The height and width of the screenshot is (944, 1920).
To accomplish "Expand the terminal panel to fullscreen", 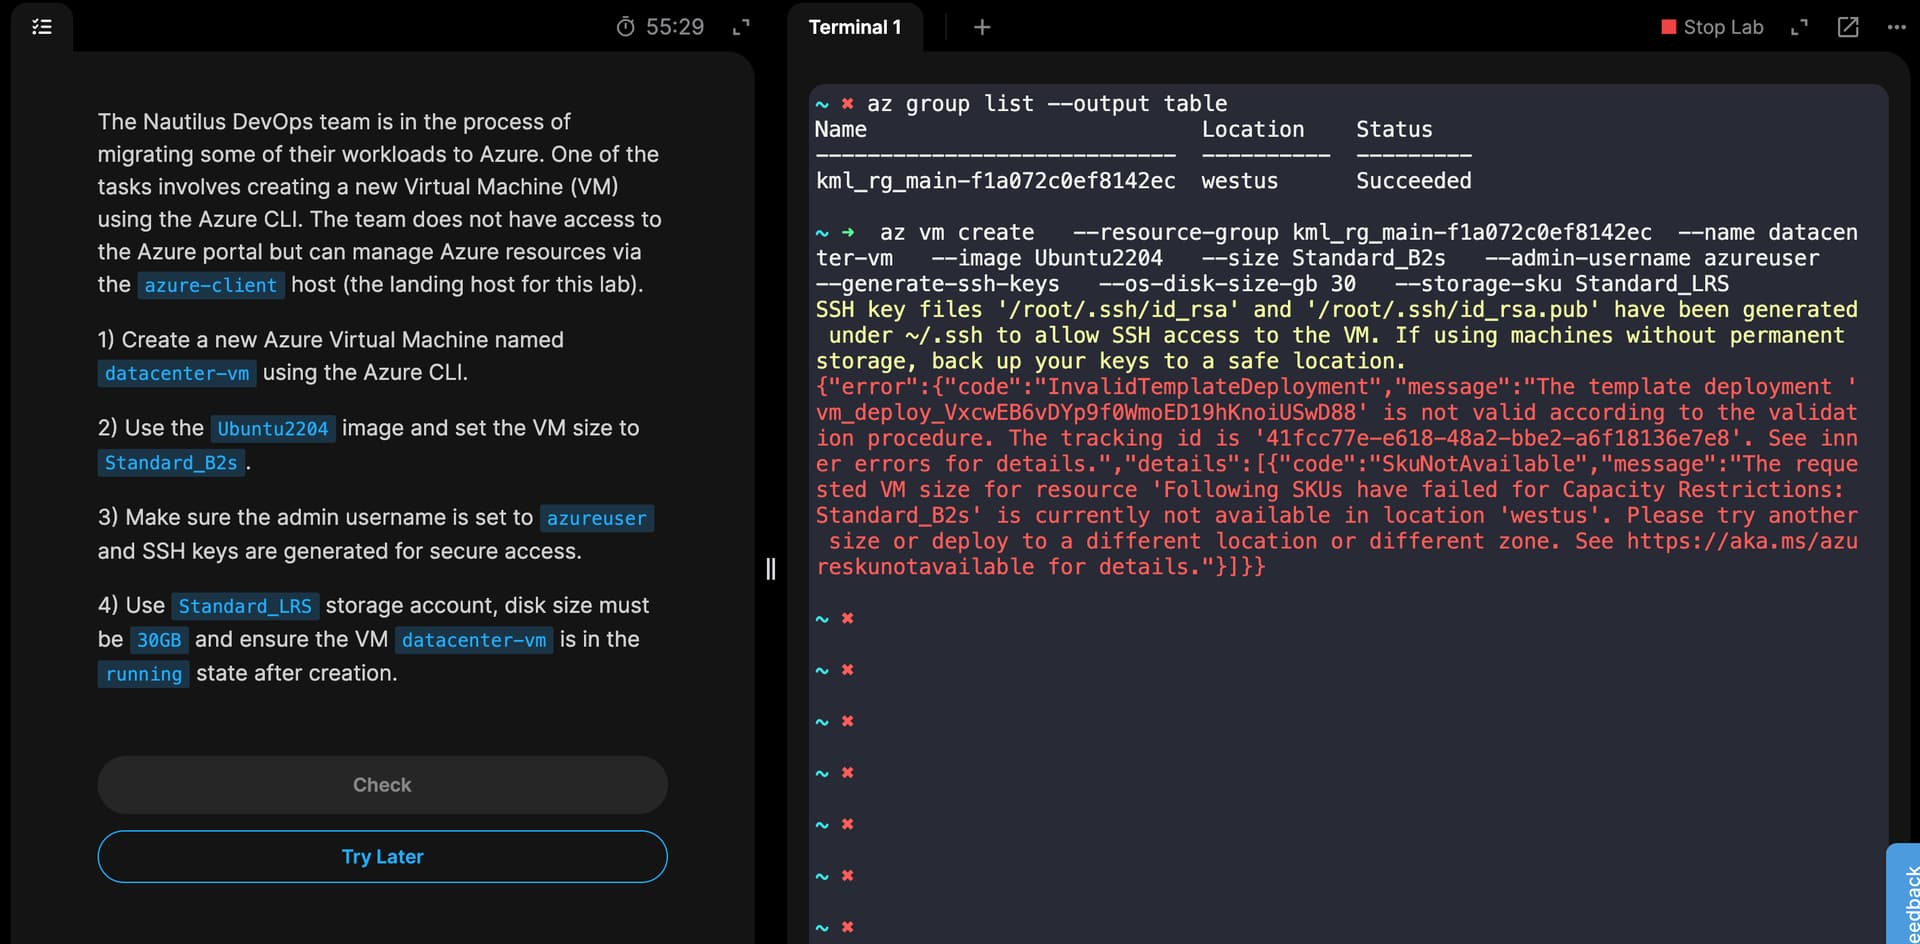I will coord(1799,27).
